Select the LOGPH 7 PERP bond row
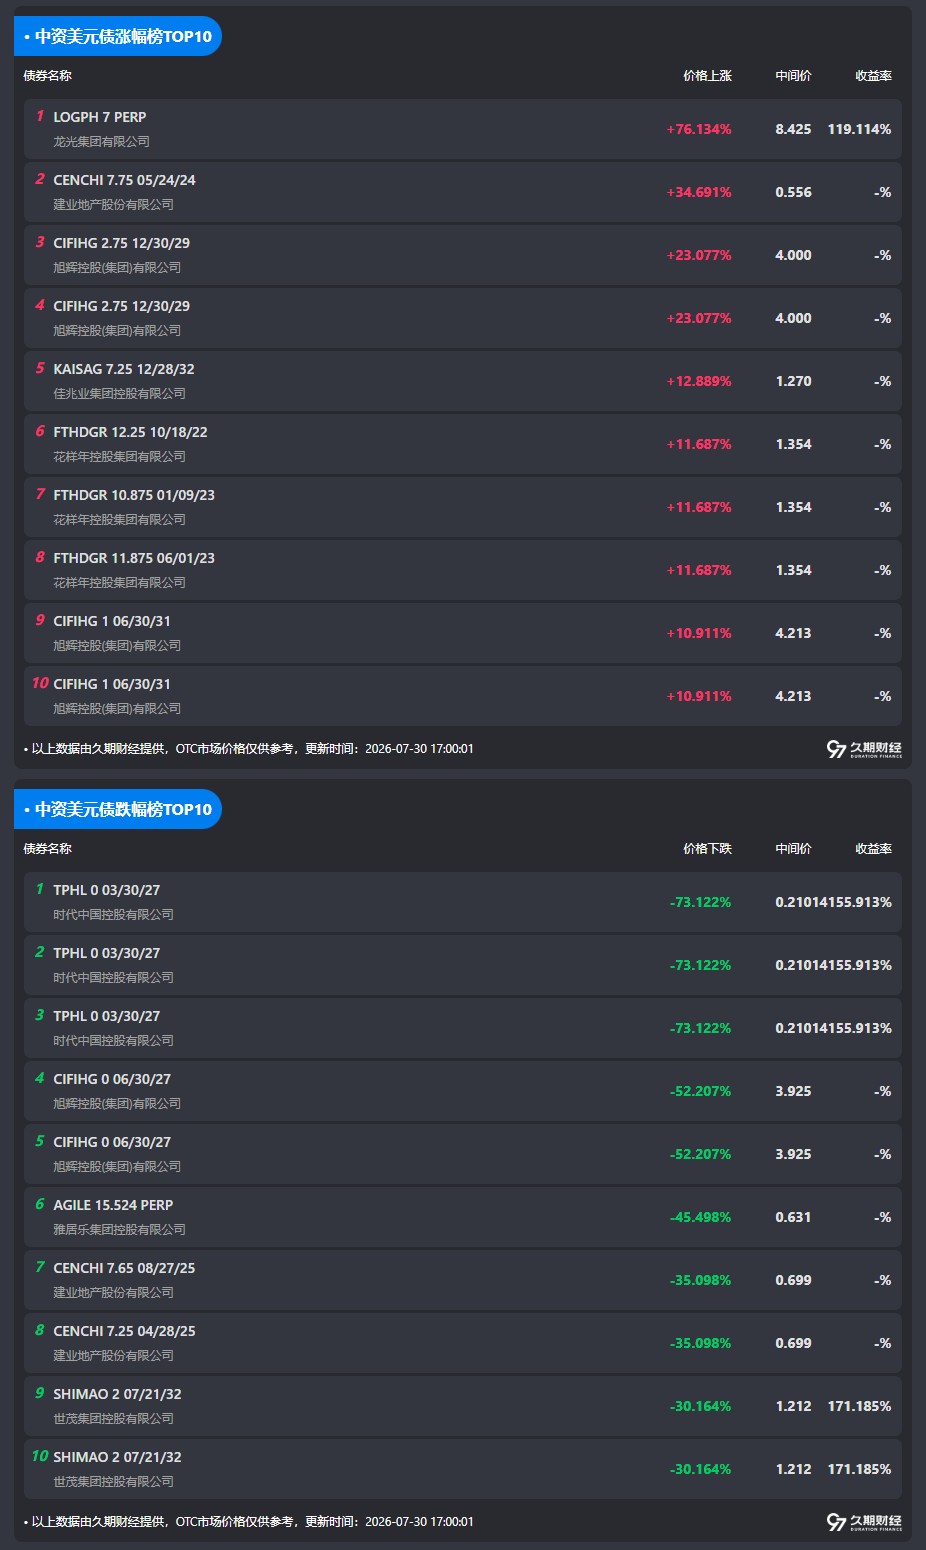The image size is (926, 1550). point(463,129)
